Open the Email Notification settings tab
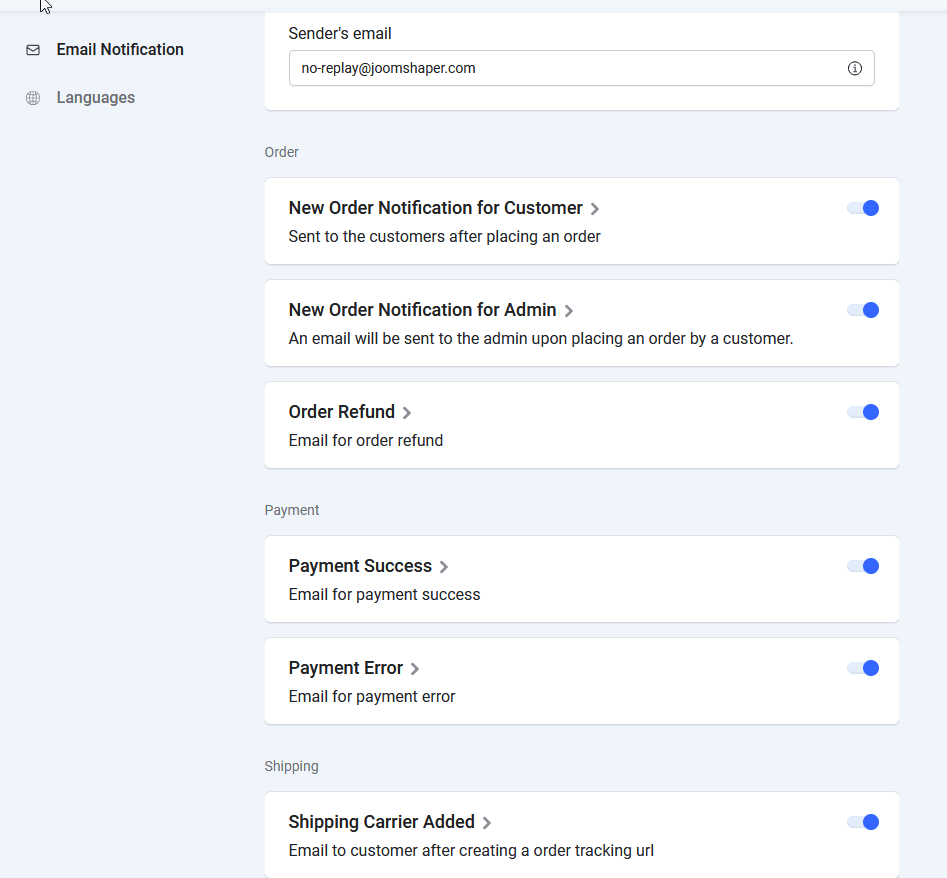947x878 pixels. point(119,50)
